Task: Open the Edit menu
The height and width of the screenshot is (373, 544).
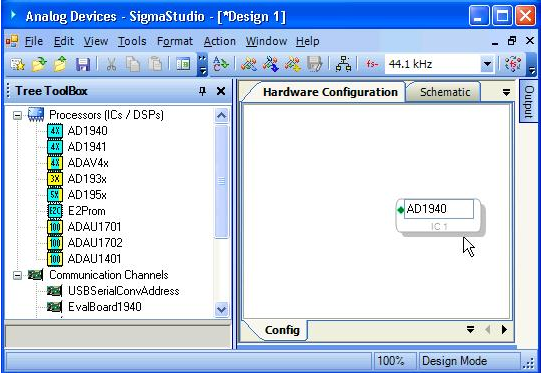Action: [64, 41]
